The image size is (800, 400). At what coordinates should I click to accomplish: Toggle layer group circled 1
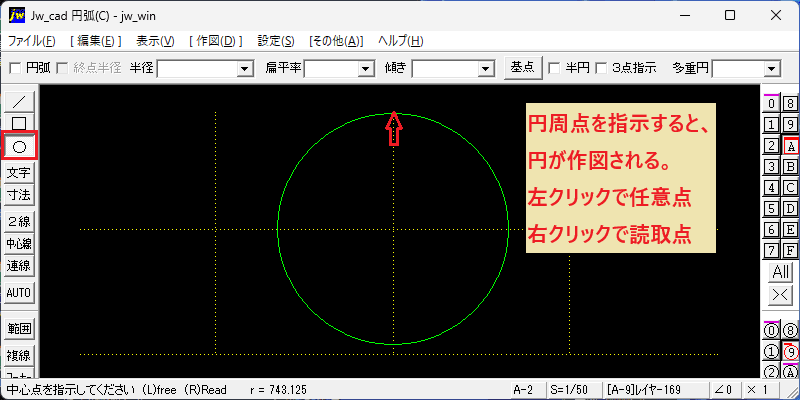(771, 352)
